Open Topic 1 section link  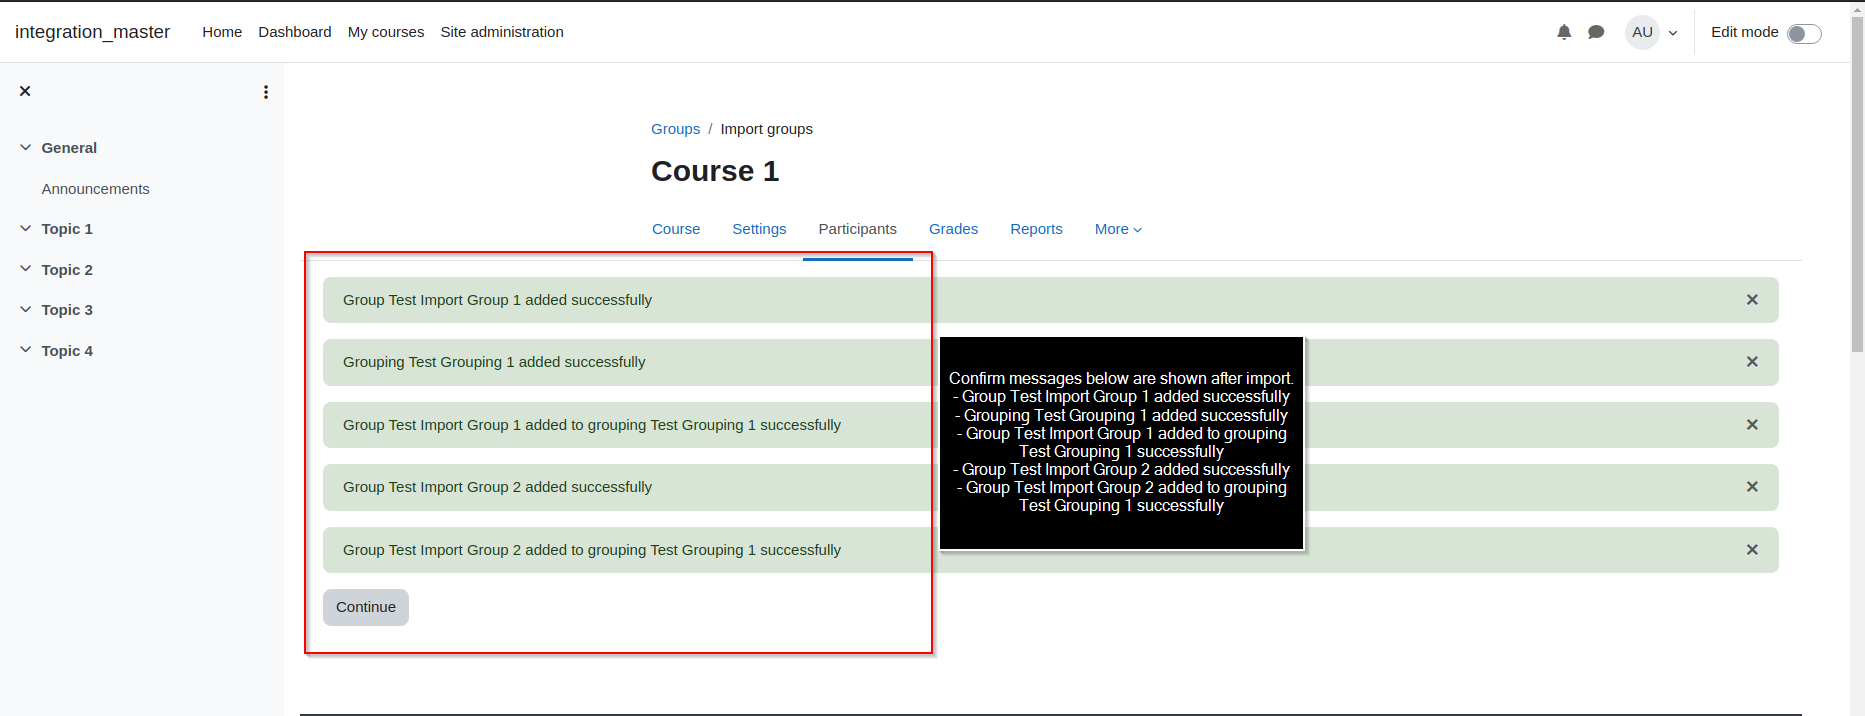pyautogui.click(x=67, y=229)
